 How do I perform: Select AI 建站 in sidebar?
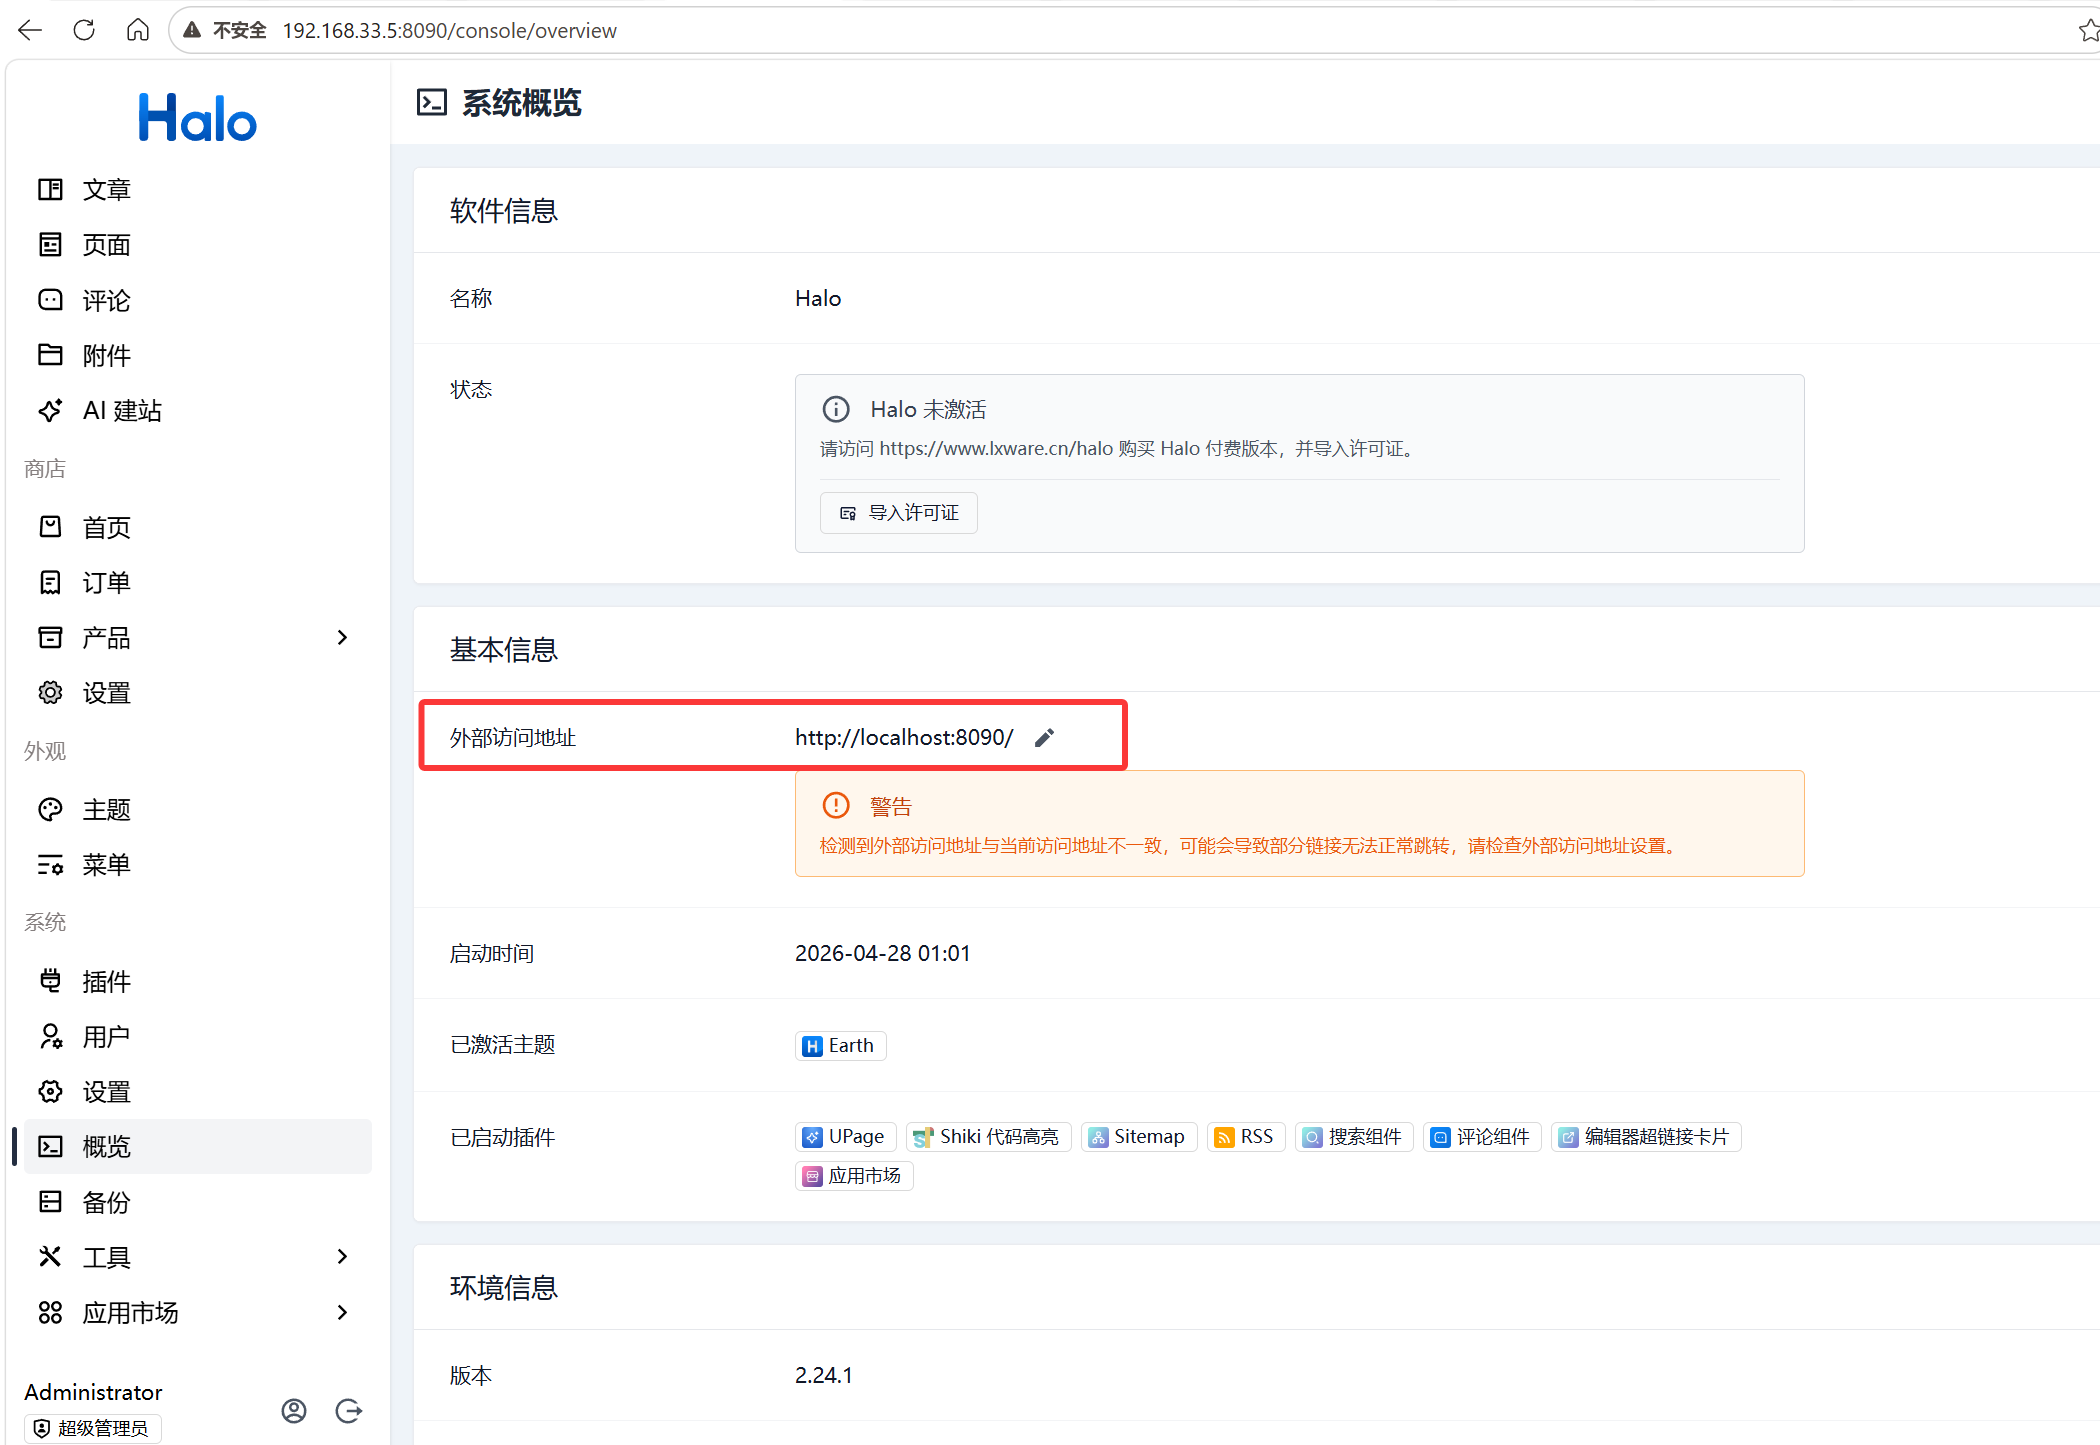click(121, 411)
